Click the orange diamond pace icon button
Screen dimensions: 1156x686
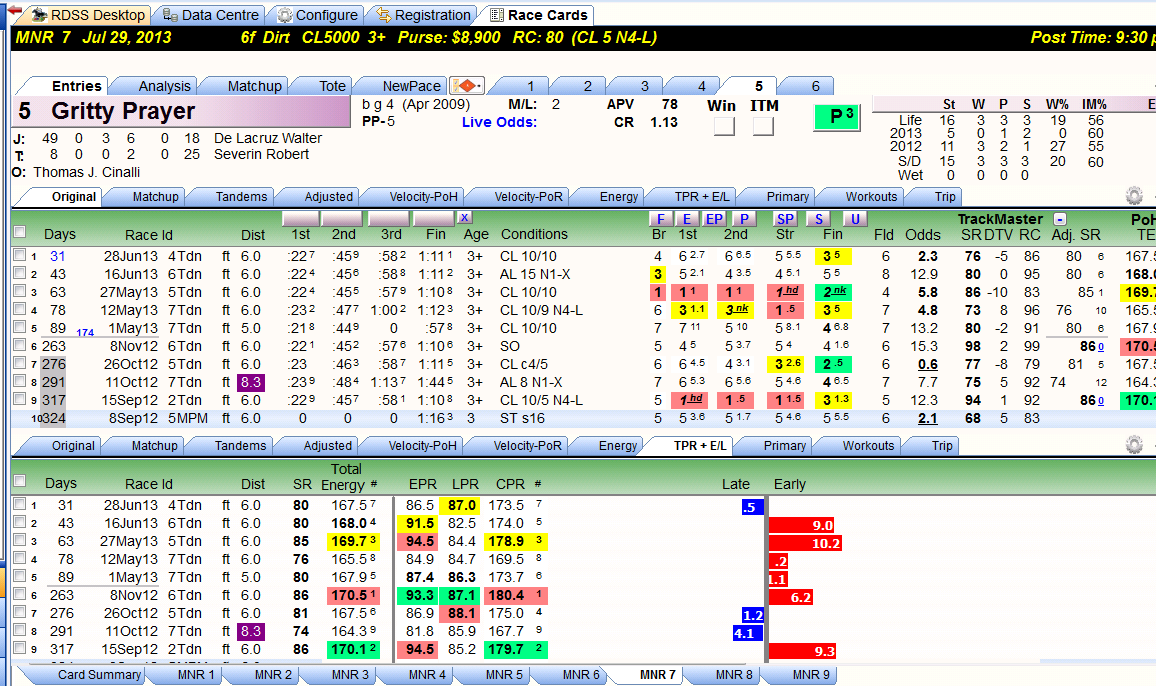coord(467,86)
